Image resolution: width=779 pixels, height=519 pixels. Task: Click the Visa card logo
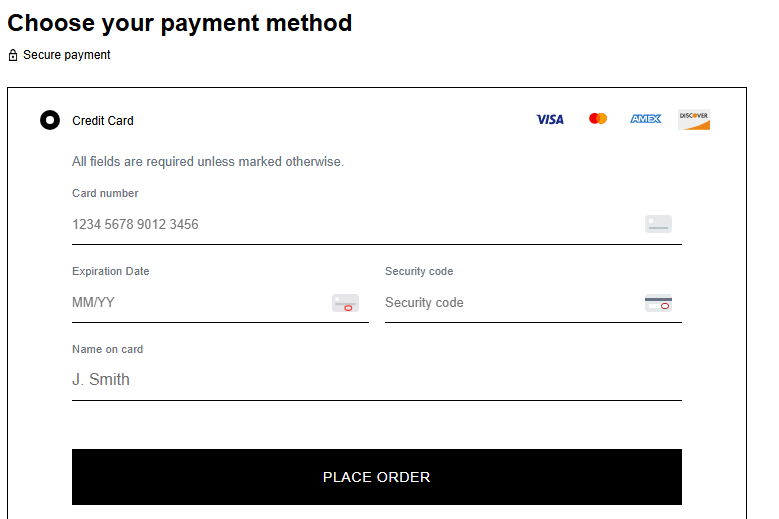[550, 120]
